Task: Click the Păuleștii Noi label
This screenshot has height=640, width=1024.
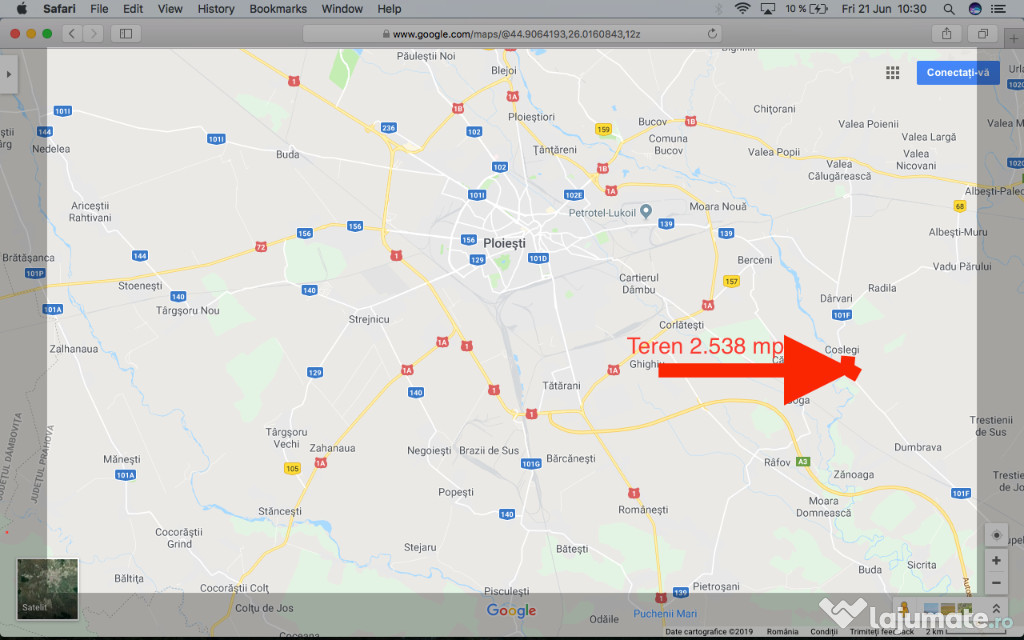Action: pyautogui.click(x=426, y=56)
